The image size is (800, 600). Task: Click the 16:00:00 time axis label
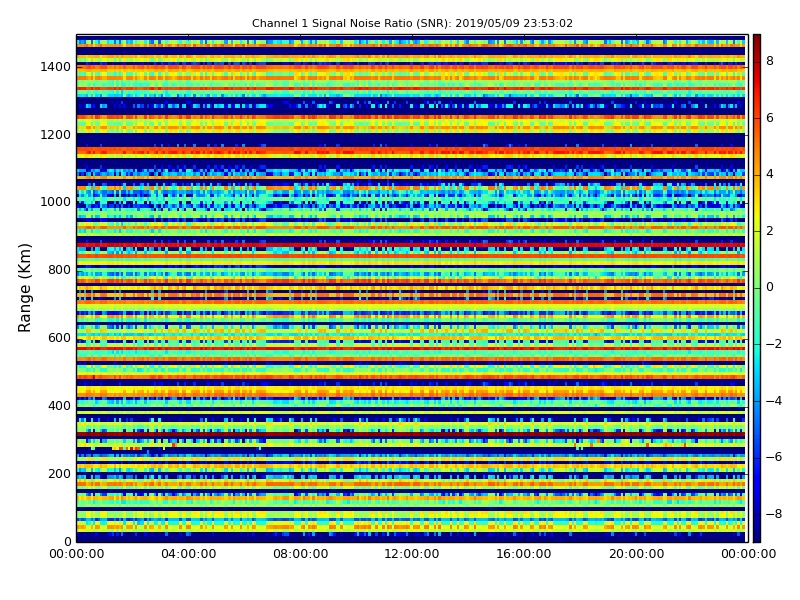pos(524,554)
